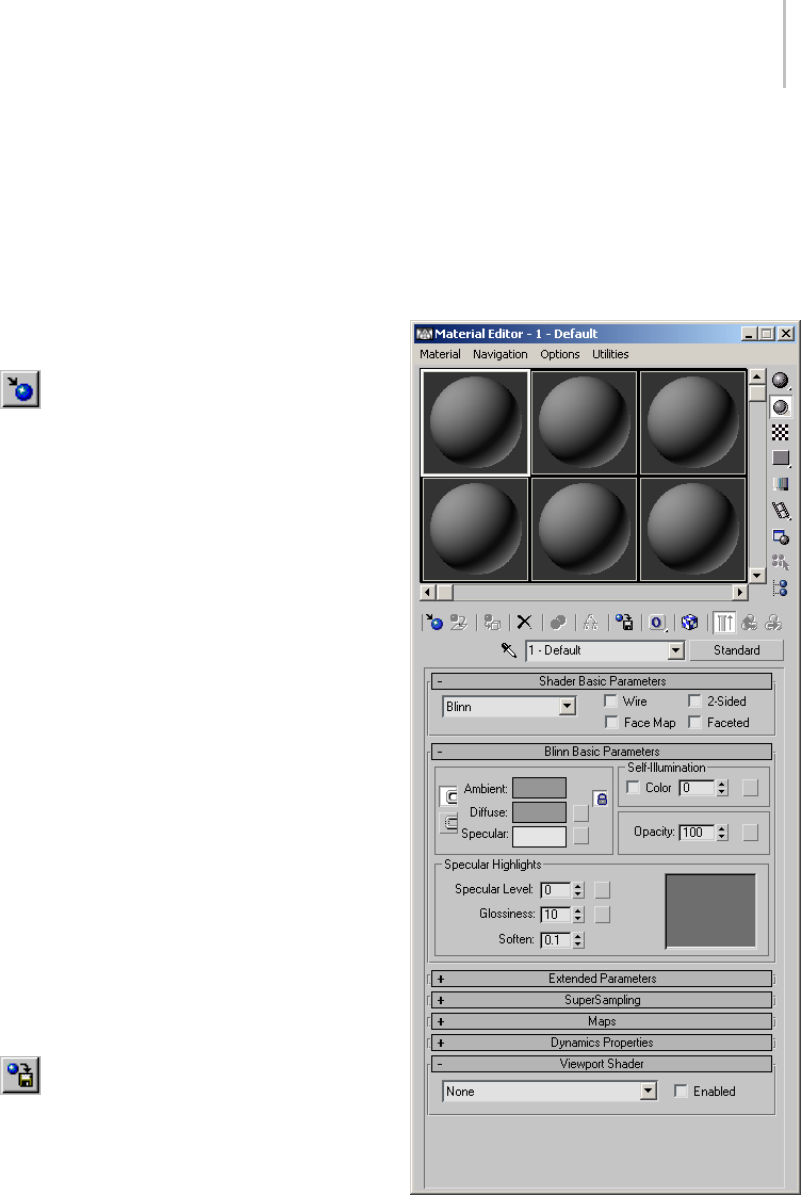Screen dimensions: 801x1195
Task: Select the top-left sample sphere slot
Action: click(x=475, y=422)
